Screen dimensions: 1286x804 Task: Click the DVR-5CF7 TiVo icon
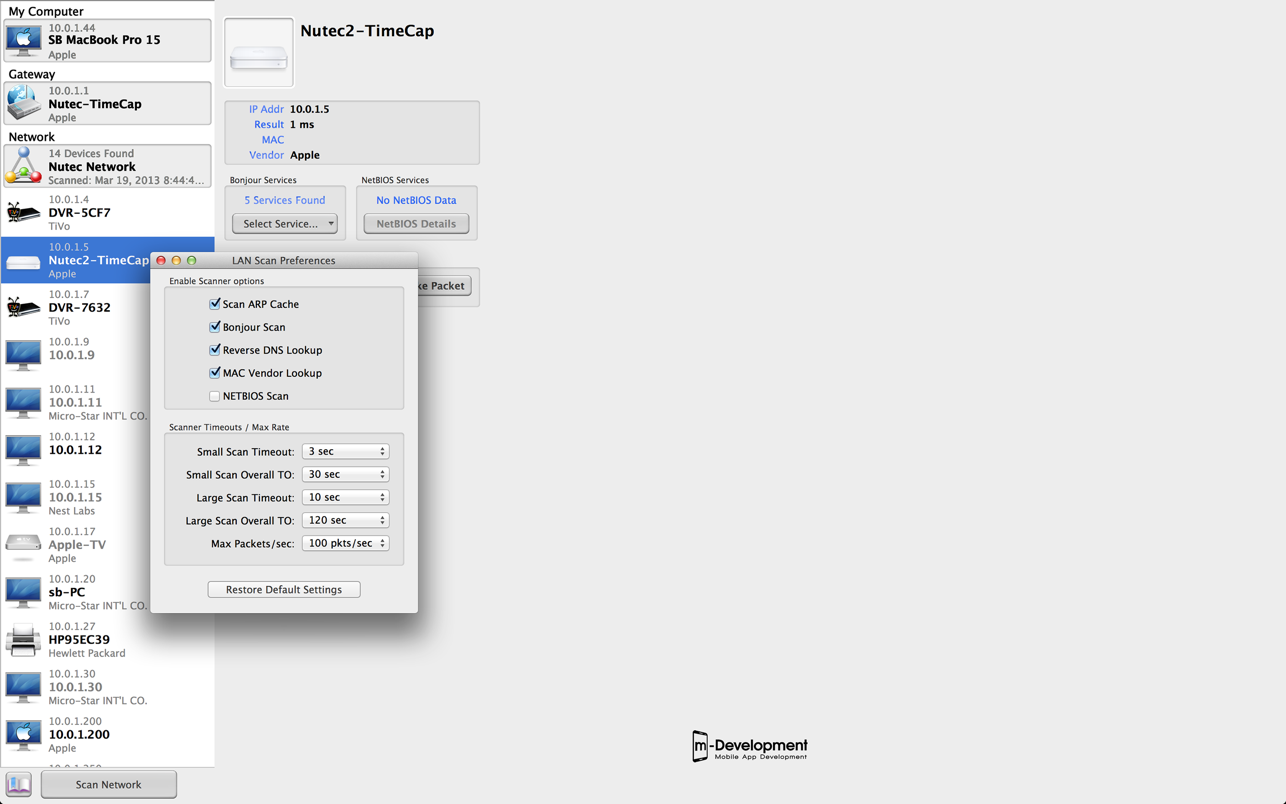point(23,213)
